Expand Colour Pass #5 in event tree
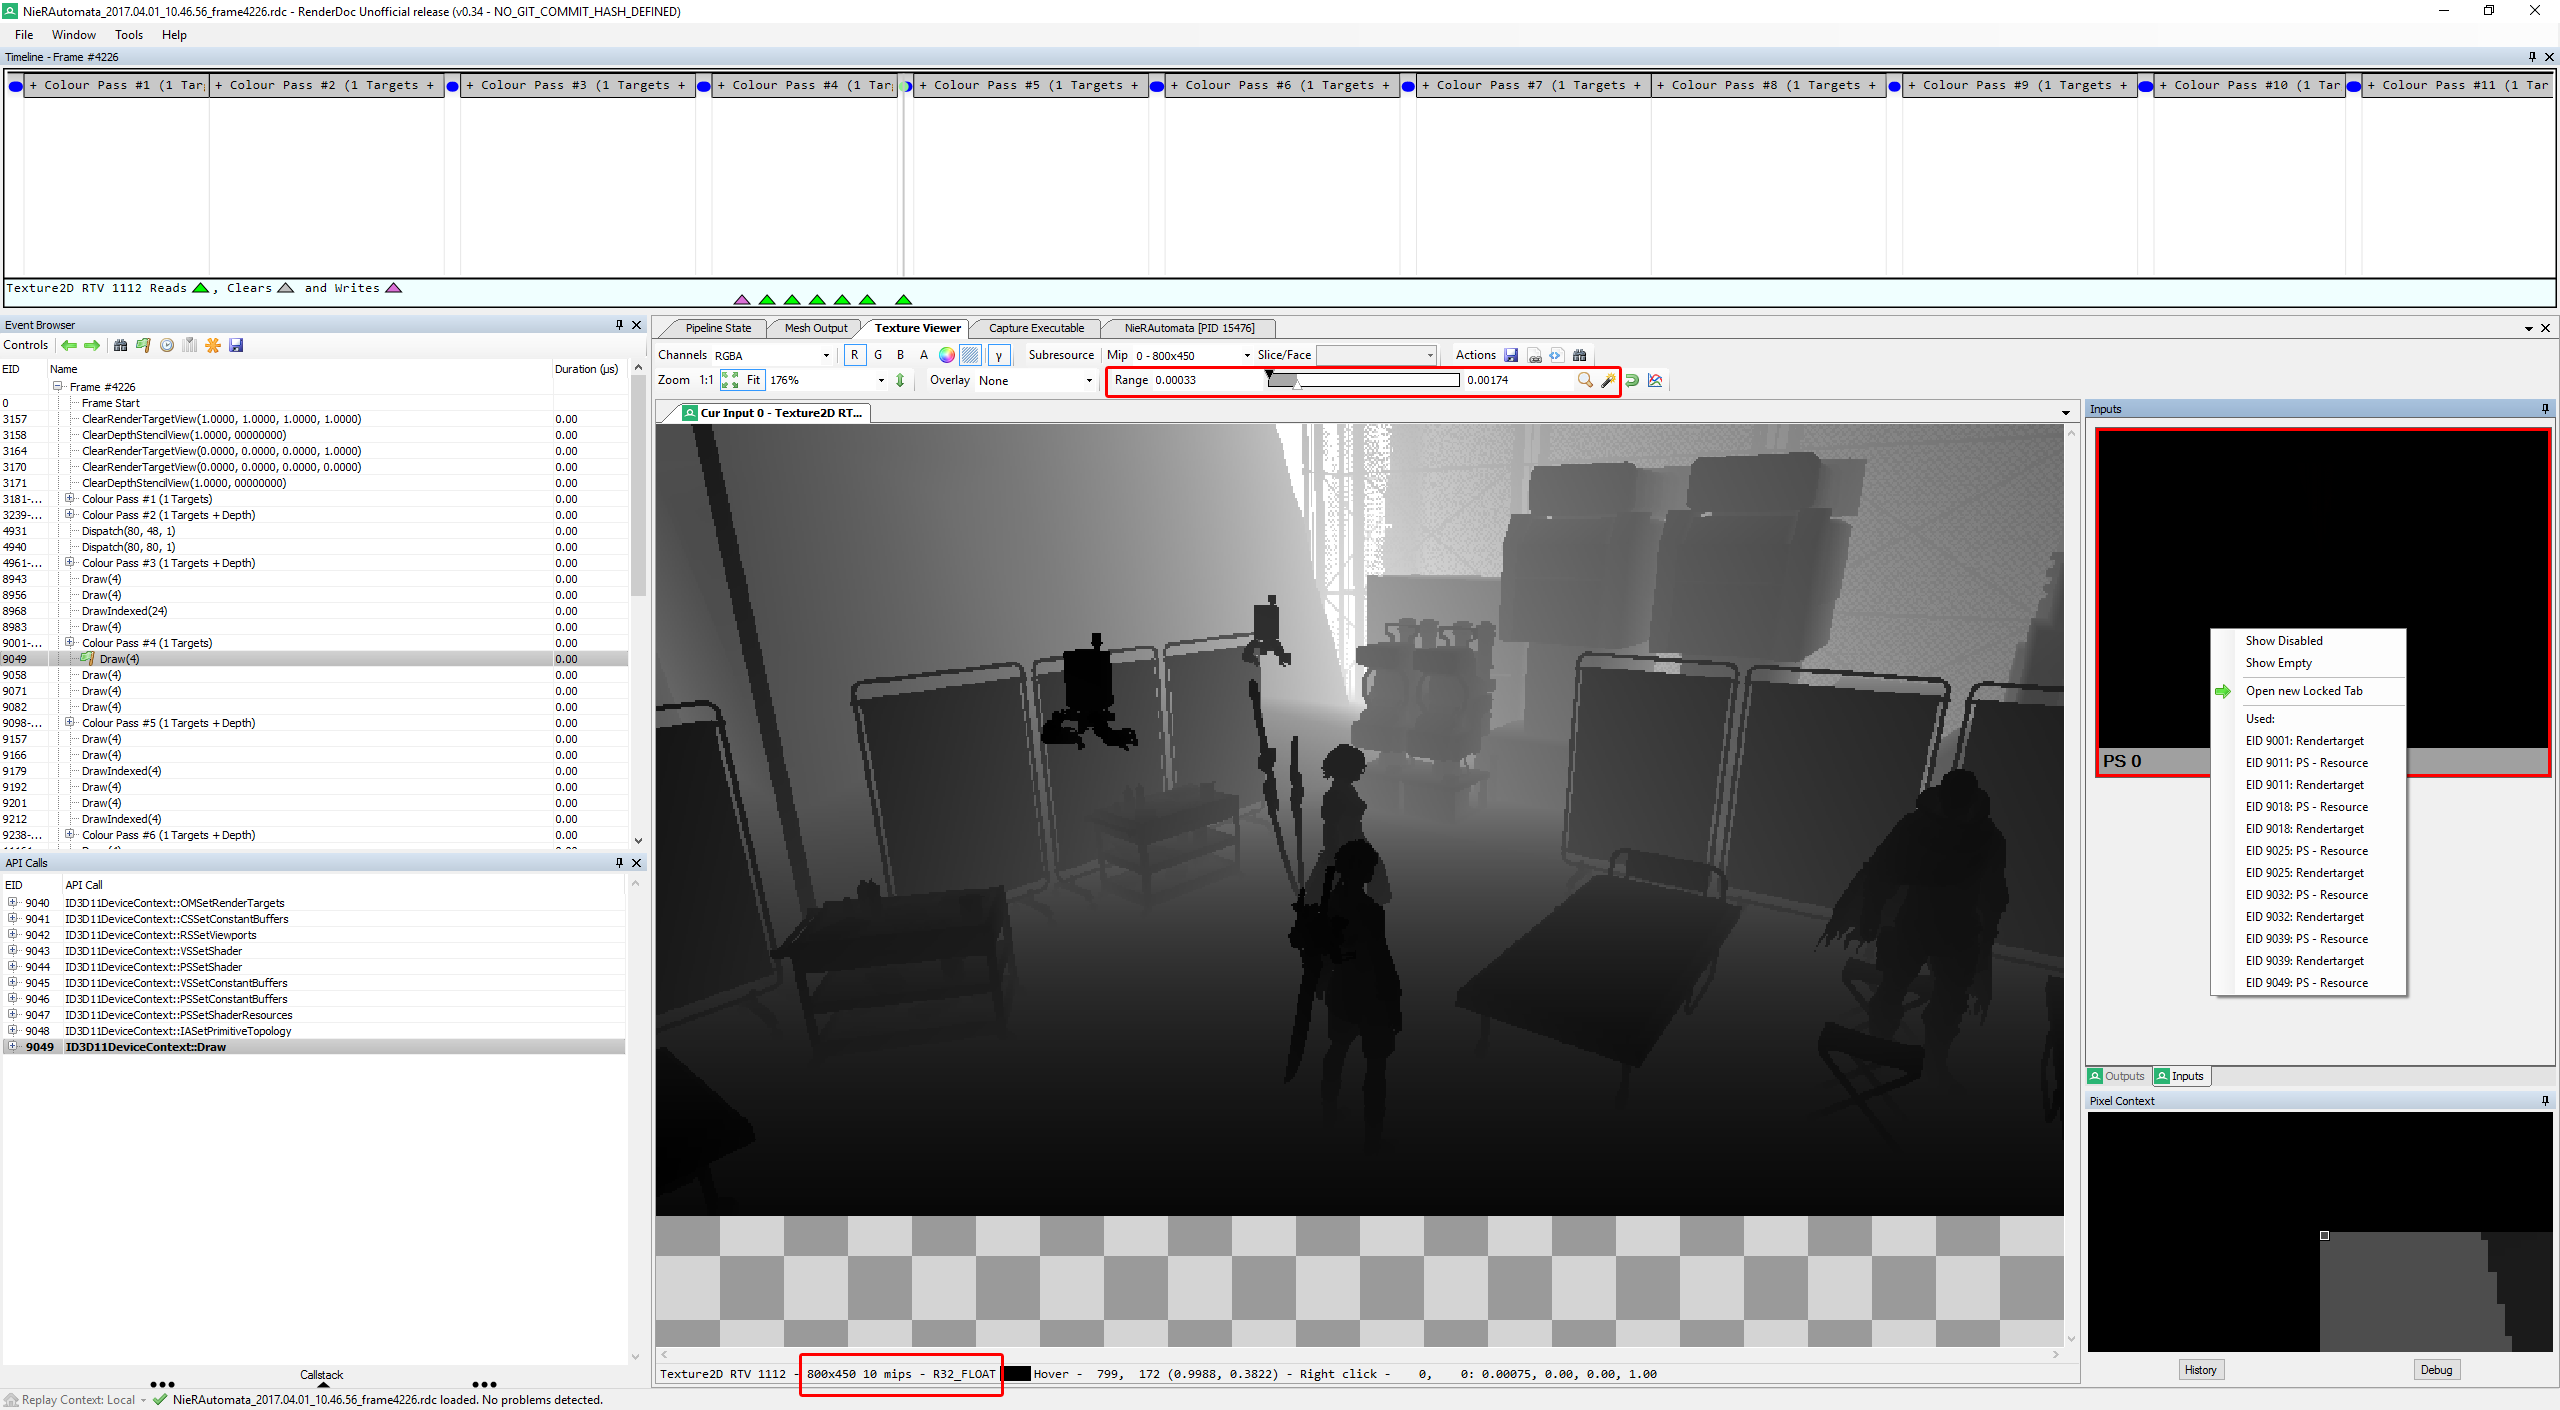This screenshot has width=2560, height=1410. coord(69,722)
